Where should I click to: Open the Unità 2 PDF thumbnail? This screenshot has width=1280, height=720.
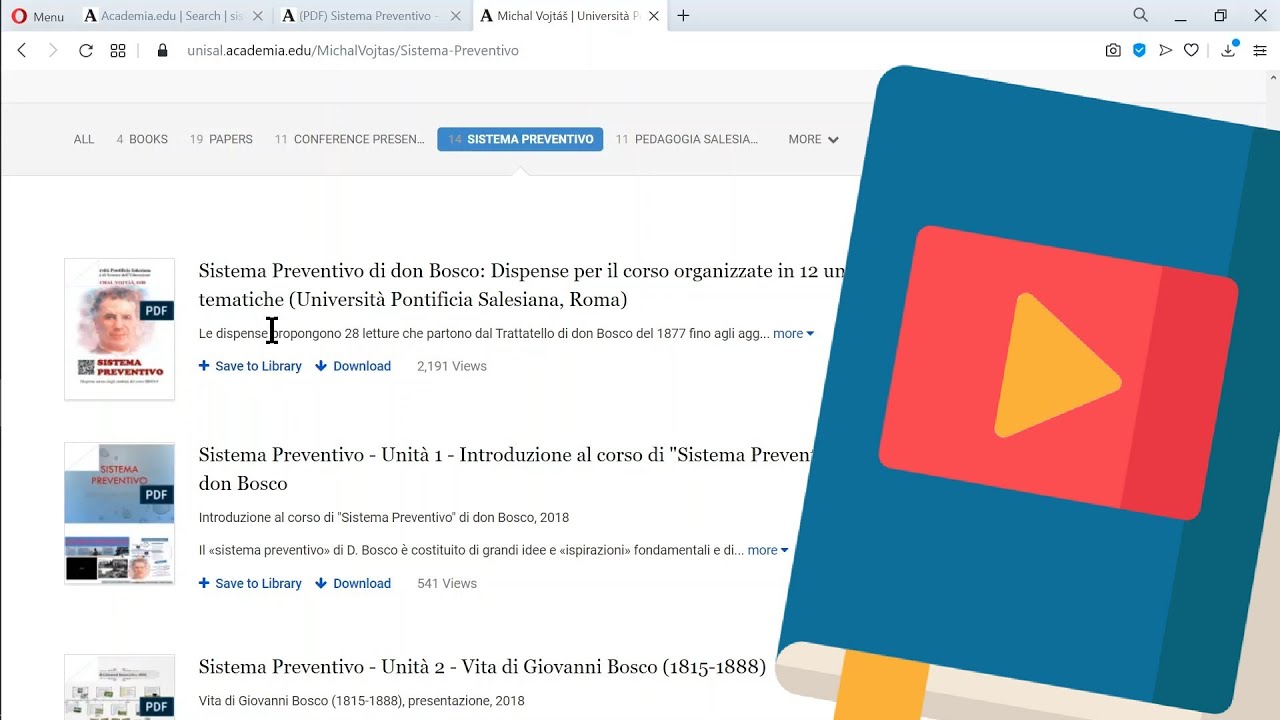tap(120, 687)
